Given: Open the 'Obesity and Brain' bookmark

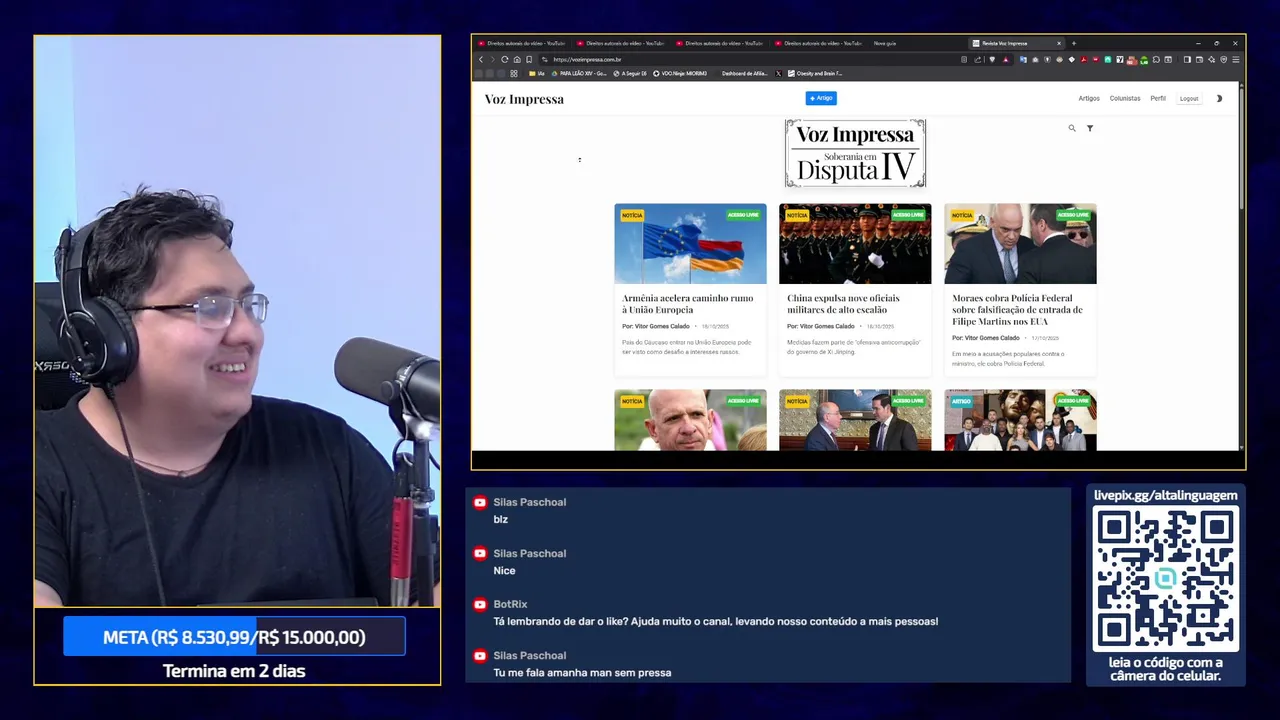Looking at the screenshot, I should [815, 74].
